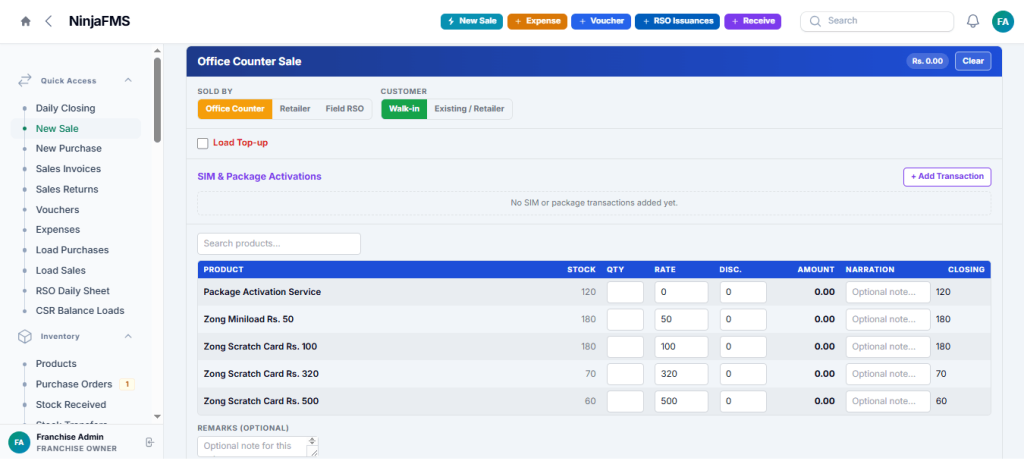Click Qty field for Zong Scratch Card Rs. 500

click(x=625, y=401)
